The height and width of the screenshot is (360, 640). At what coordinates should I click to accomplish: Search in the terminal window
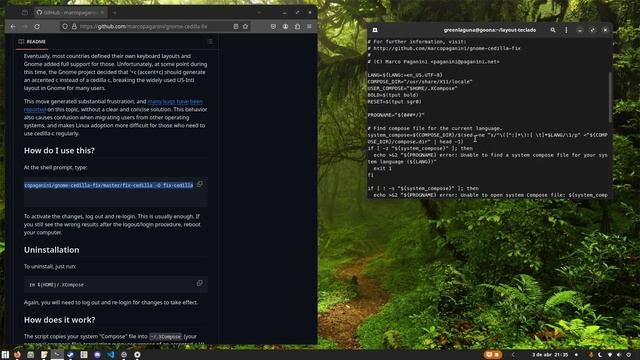[553, 30]
